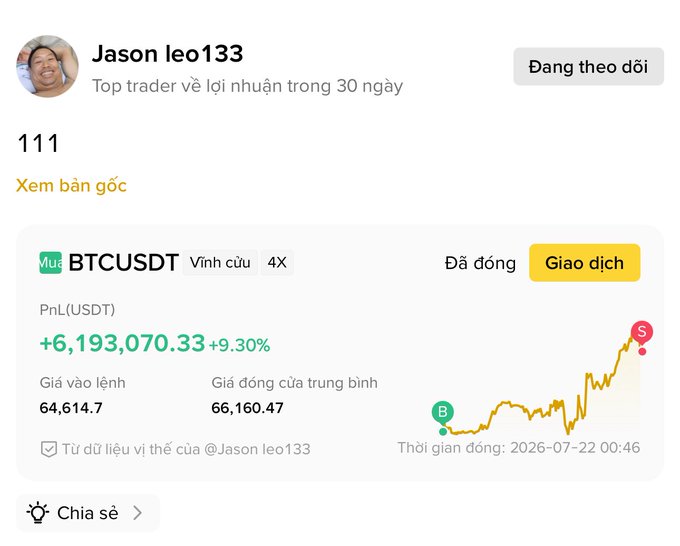Click the red S sell marker
This screenshot has width=680, height=546.
(x=642, y=332)
